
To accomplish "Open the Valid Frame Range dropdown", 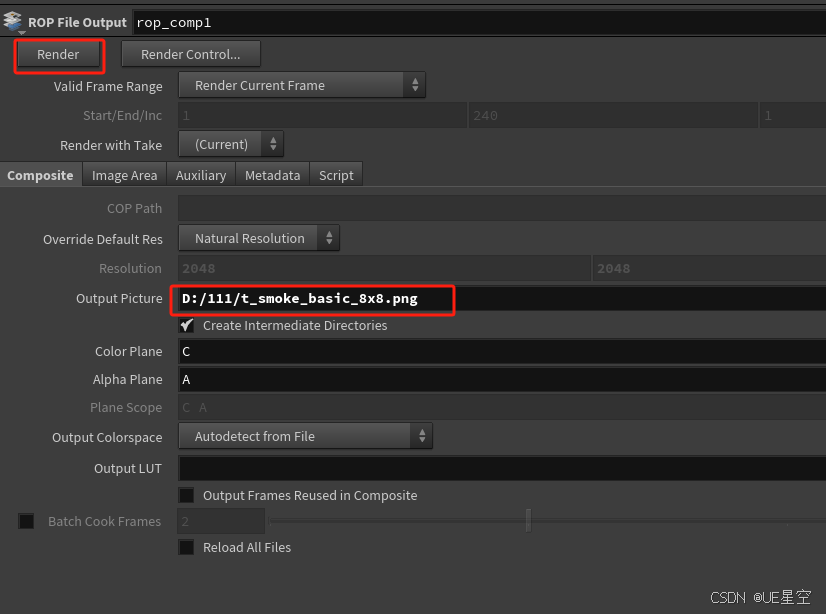I will [302, 85].
